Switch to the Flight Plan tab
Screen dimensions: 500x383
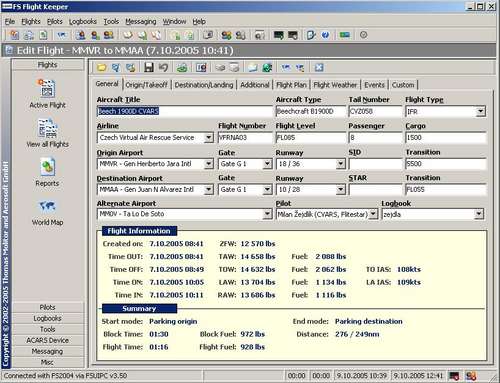tap(291, 85)
